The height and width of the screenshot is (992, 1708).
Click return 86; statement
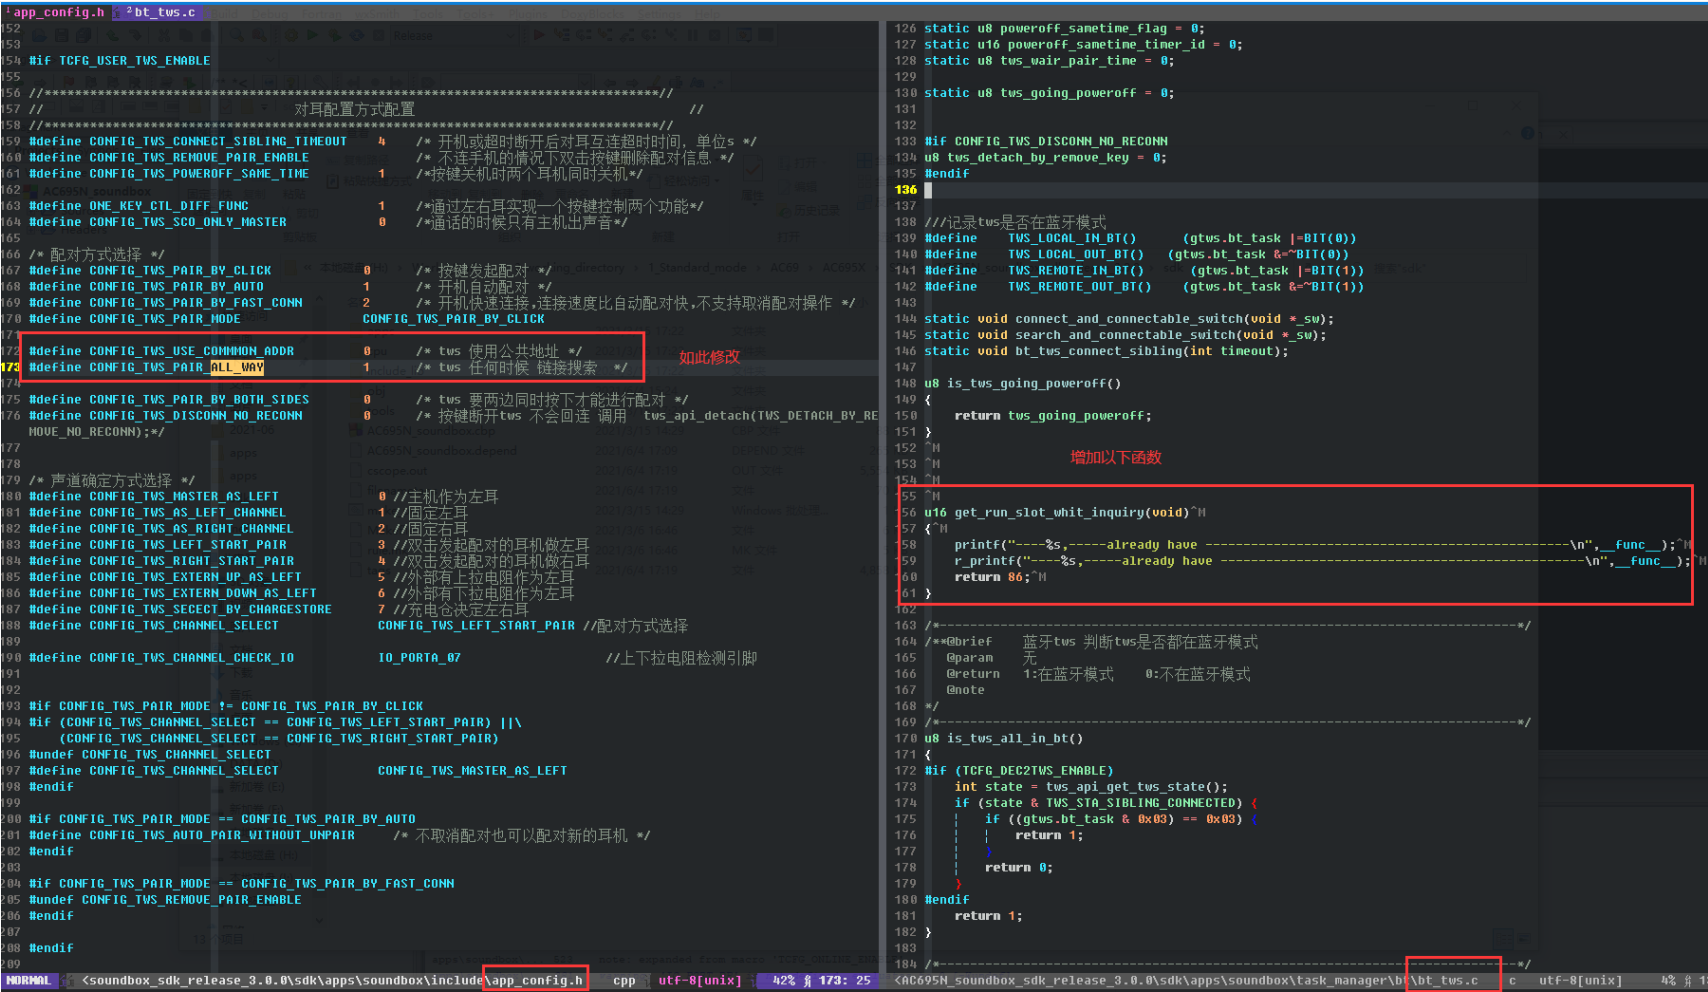pyautogui.click(x=995, y=577)
